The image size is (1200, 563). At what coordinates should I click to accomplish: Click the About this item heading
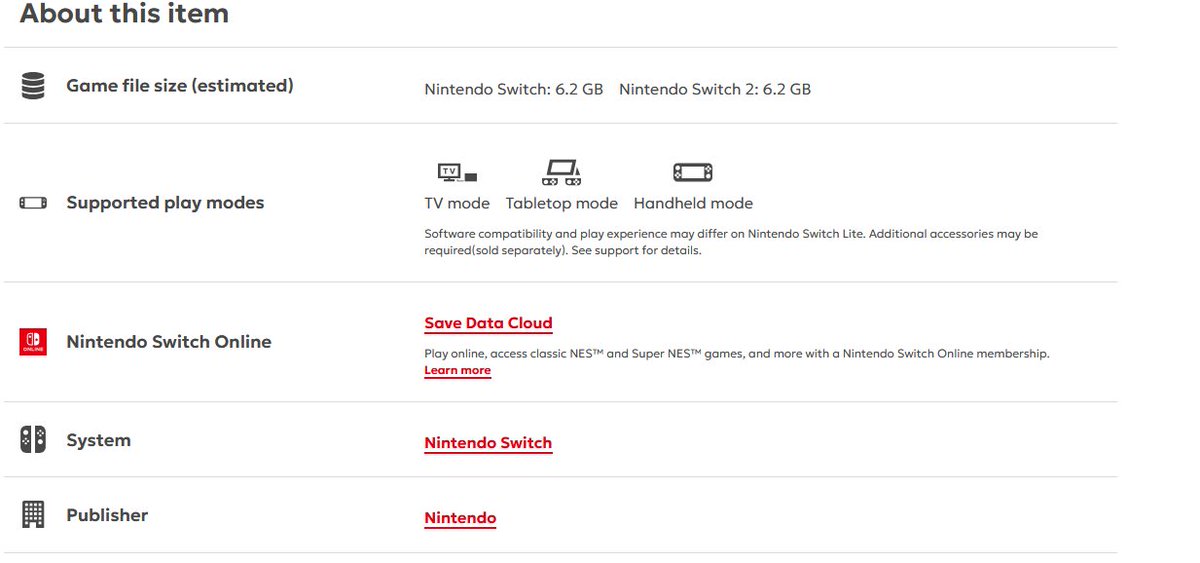click(x=124, y=14)
